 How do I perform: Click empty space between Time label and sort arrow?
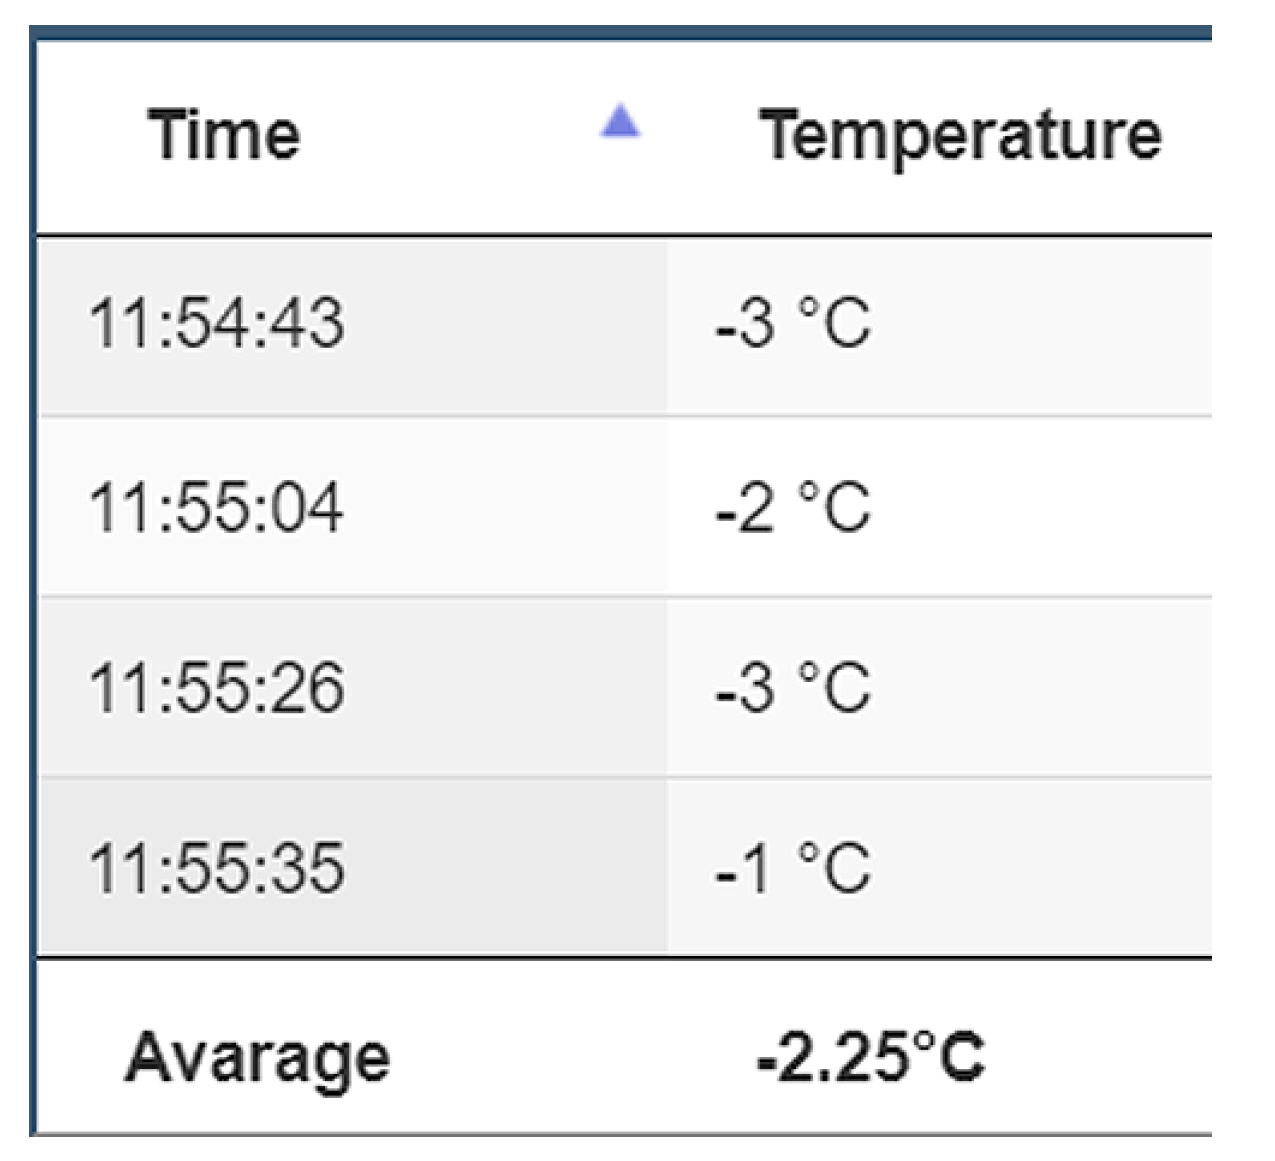point(450,135)
